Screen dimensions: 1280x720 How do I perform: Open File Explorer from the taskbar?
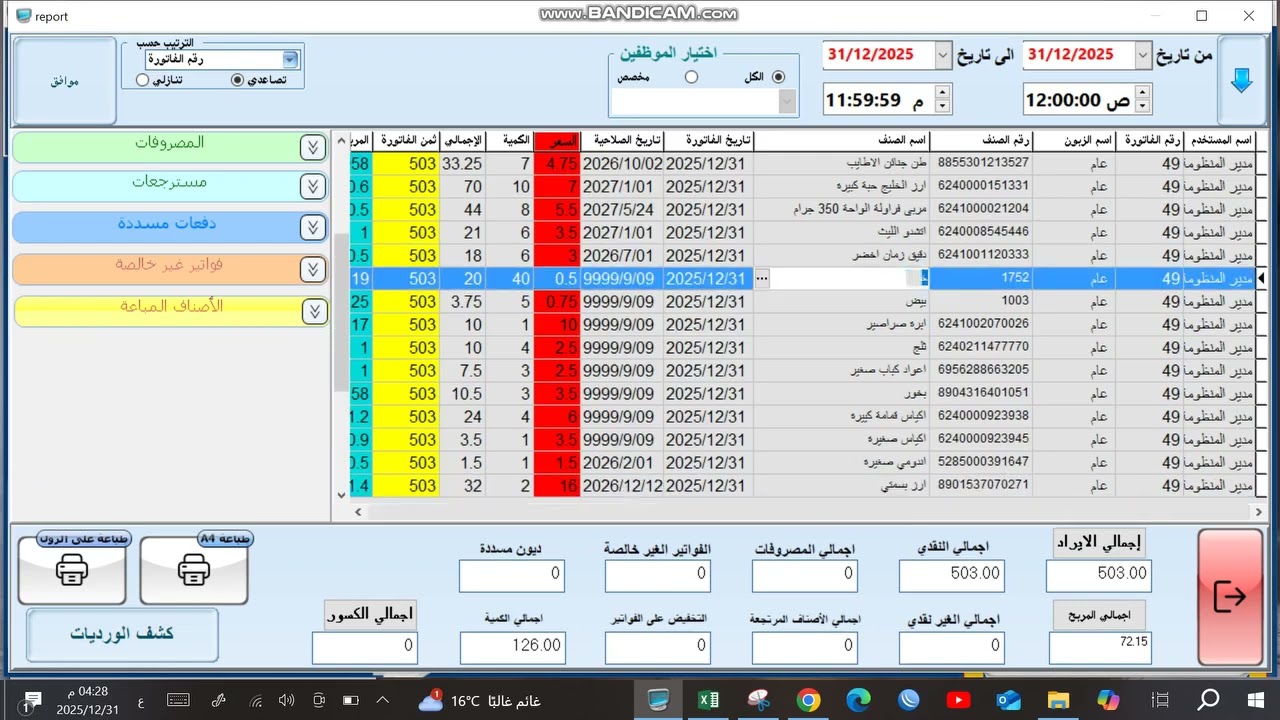[x=1057, y=700]
